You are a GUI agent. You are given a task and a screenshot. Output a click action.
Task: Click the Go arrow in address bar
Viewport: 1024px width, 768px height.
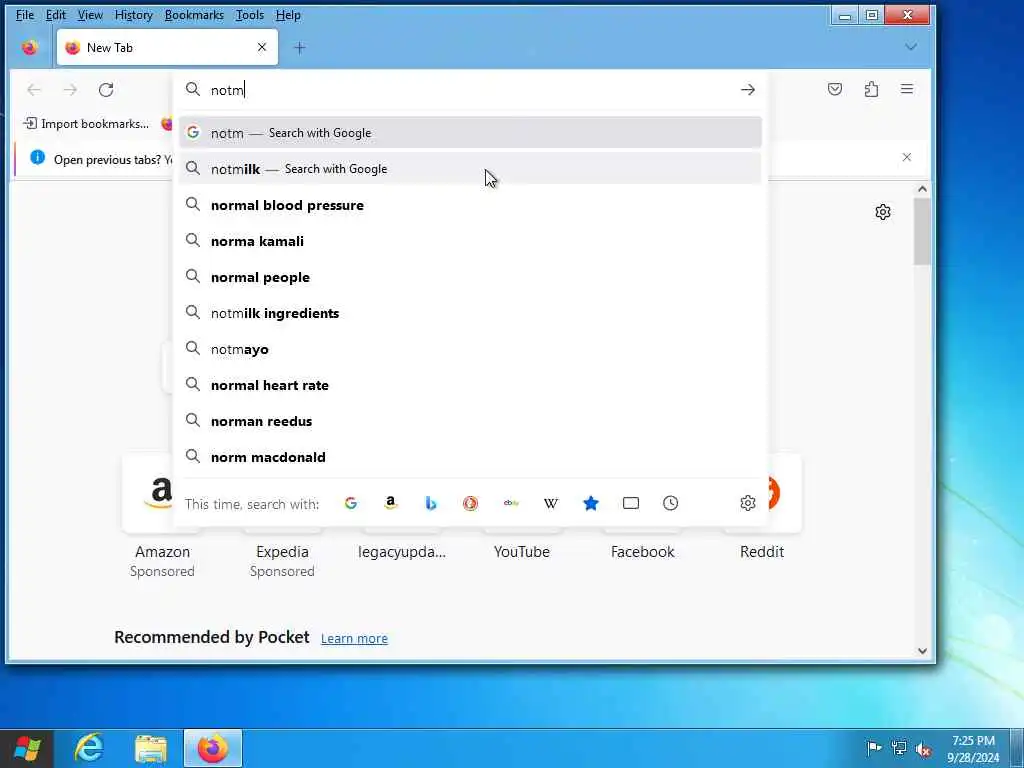pyautogui.click(x=748, y=89)
